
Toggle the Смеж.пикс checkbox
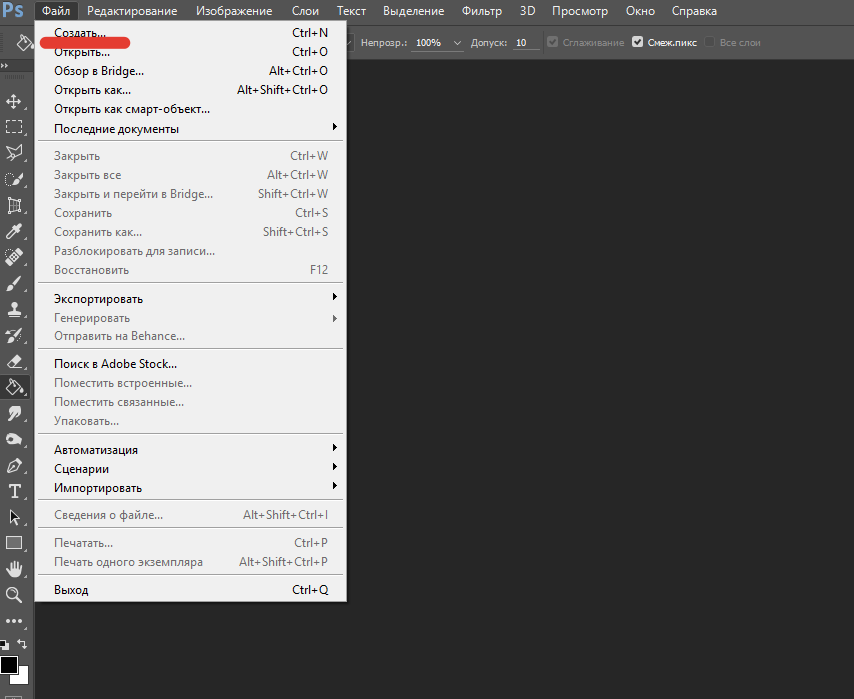click(x=637, y=42)
